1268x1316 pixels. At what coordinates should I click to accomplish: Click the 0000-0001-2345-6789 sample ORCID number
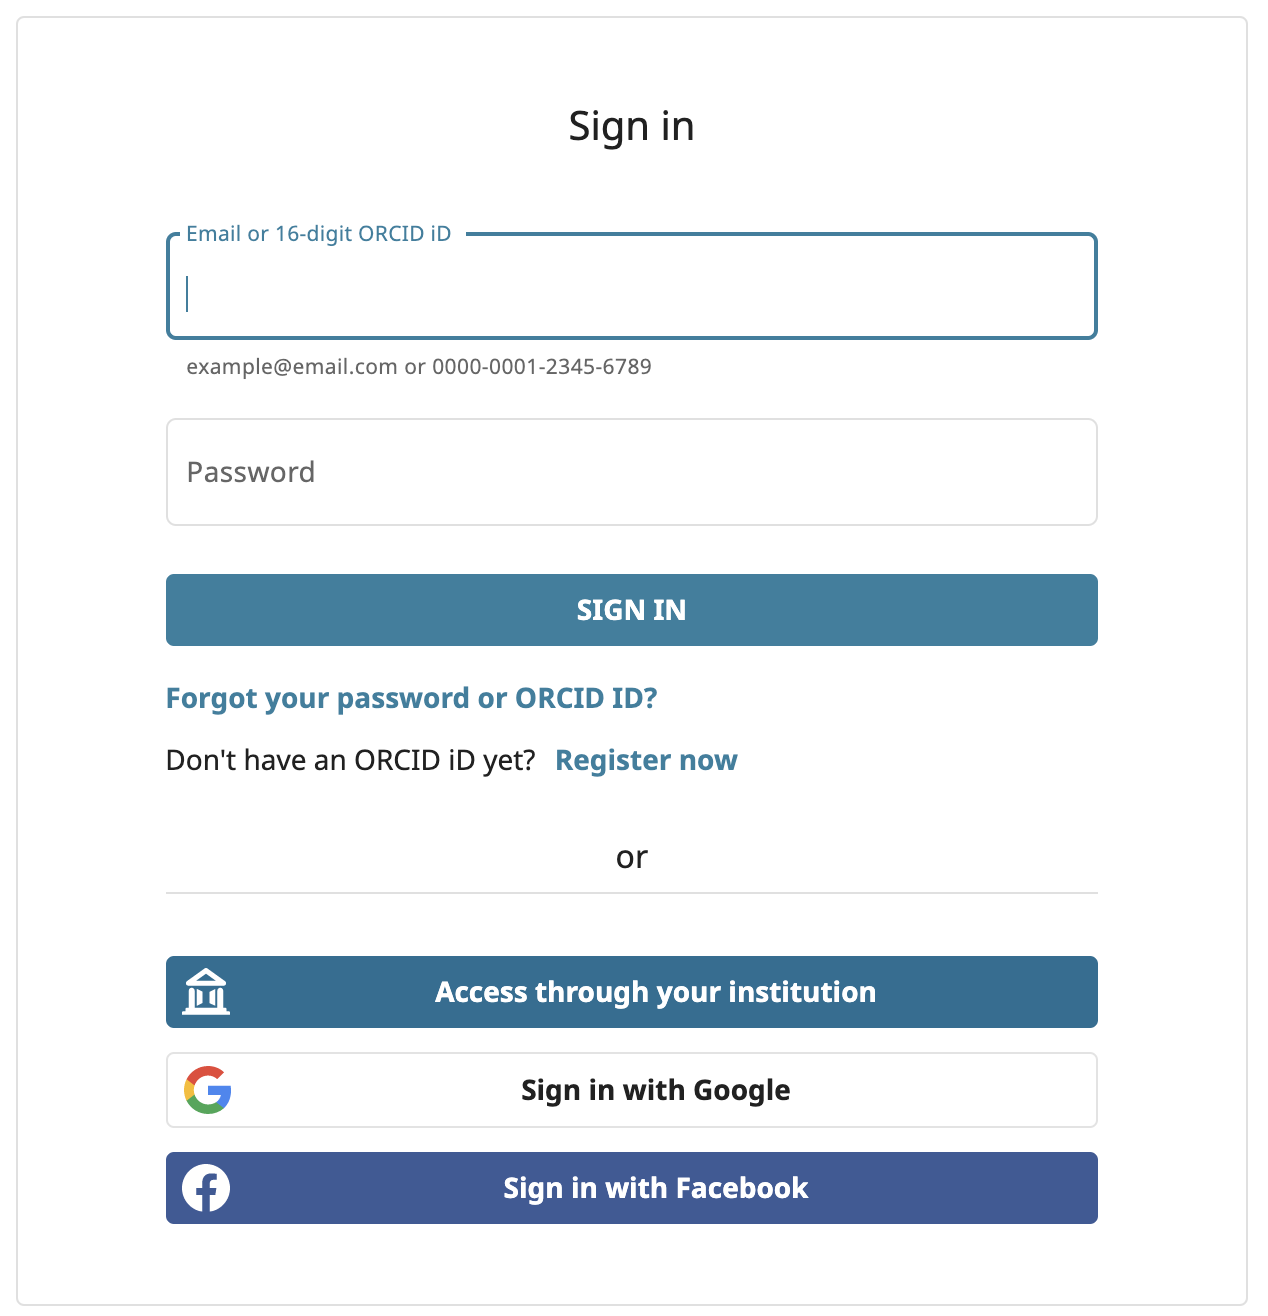click(x=542, y=366)
